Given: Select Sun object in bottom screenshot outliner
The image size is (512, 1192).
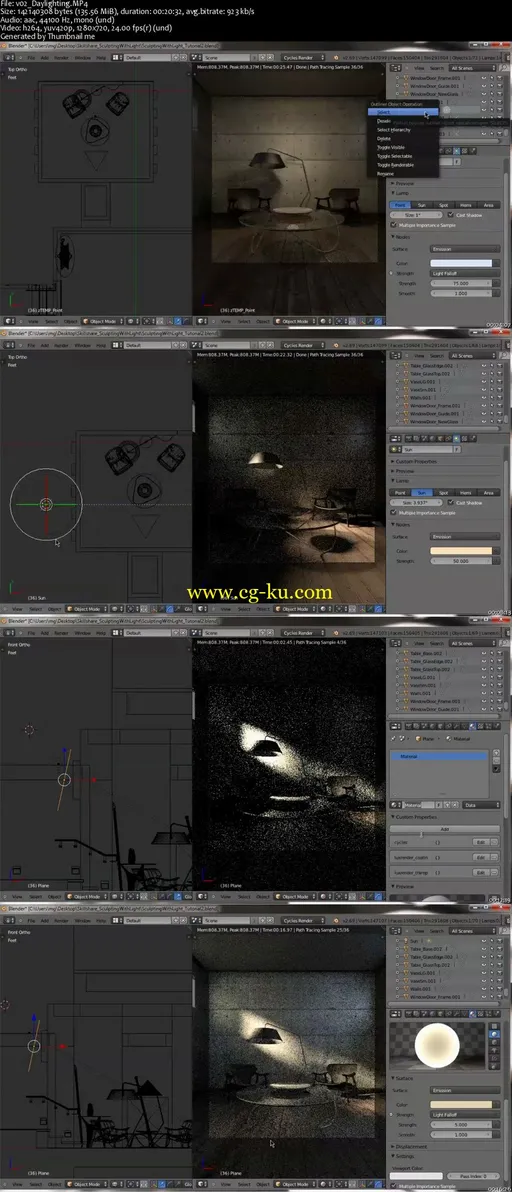Looking at the screenshot, I should [x=415, y=940].
